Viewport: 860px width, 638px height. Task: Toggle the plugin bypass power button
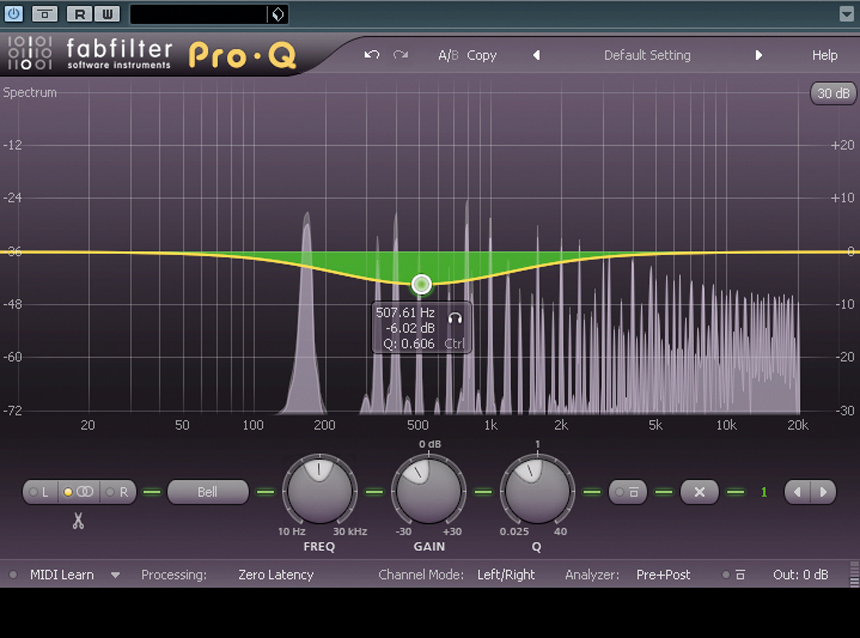14,14
